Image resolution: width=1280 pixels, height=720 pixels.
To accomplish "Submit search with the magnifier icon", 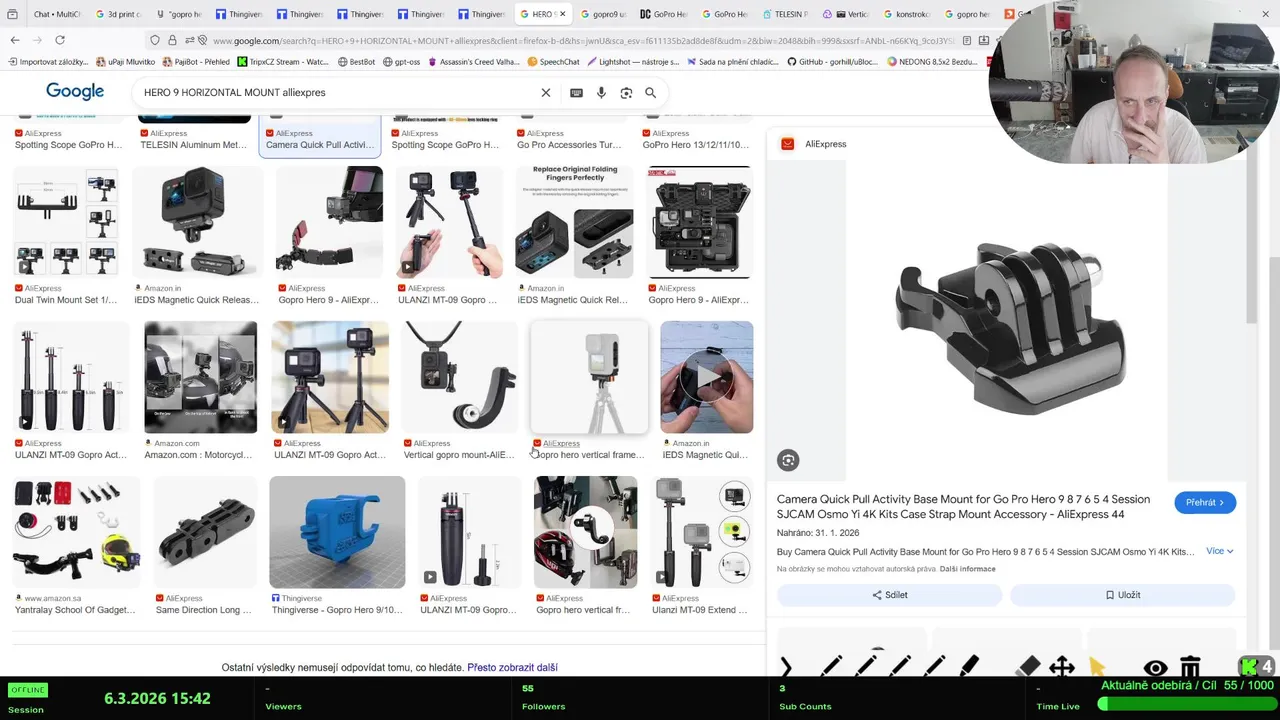I will tap(650, 92).
